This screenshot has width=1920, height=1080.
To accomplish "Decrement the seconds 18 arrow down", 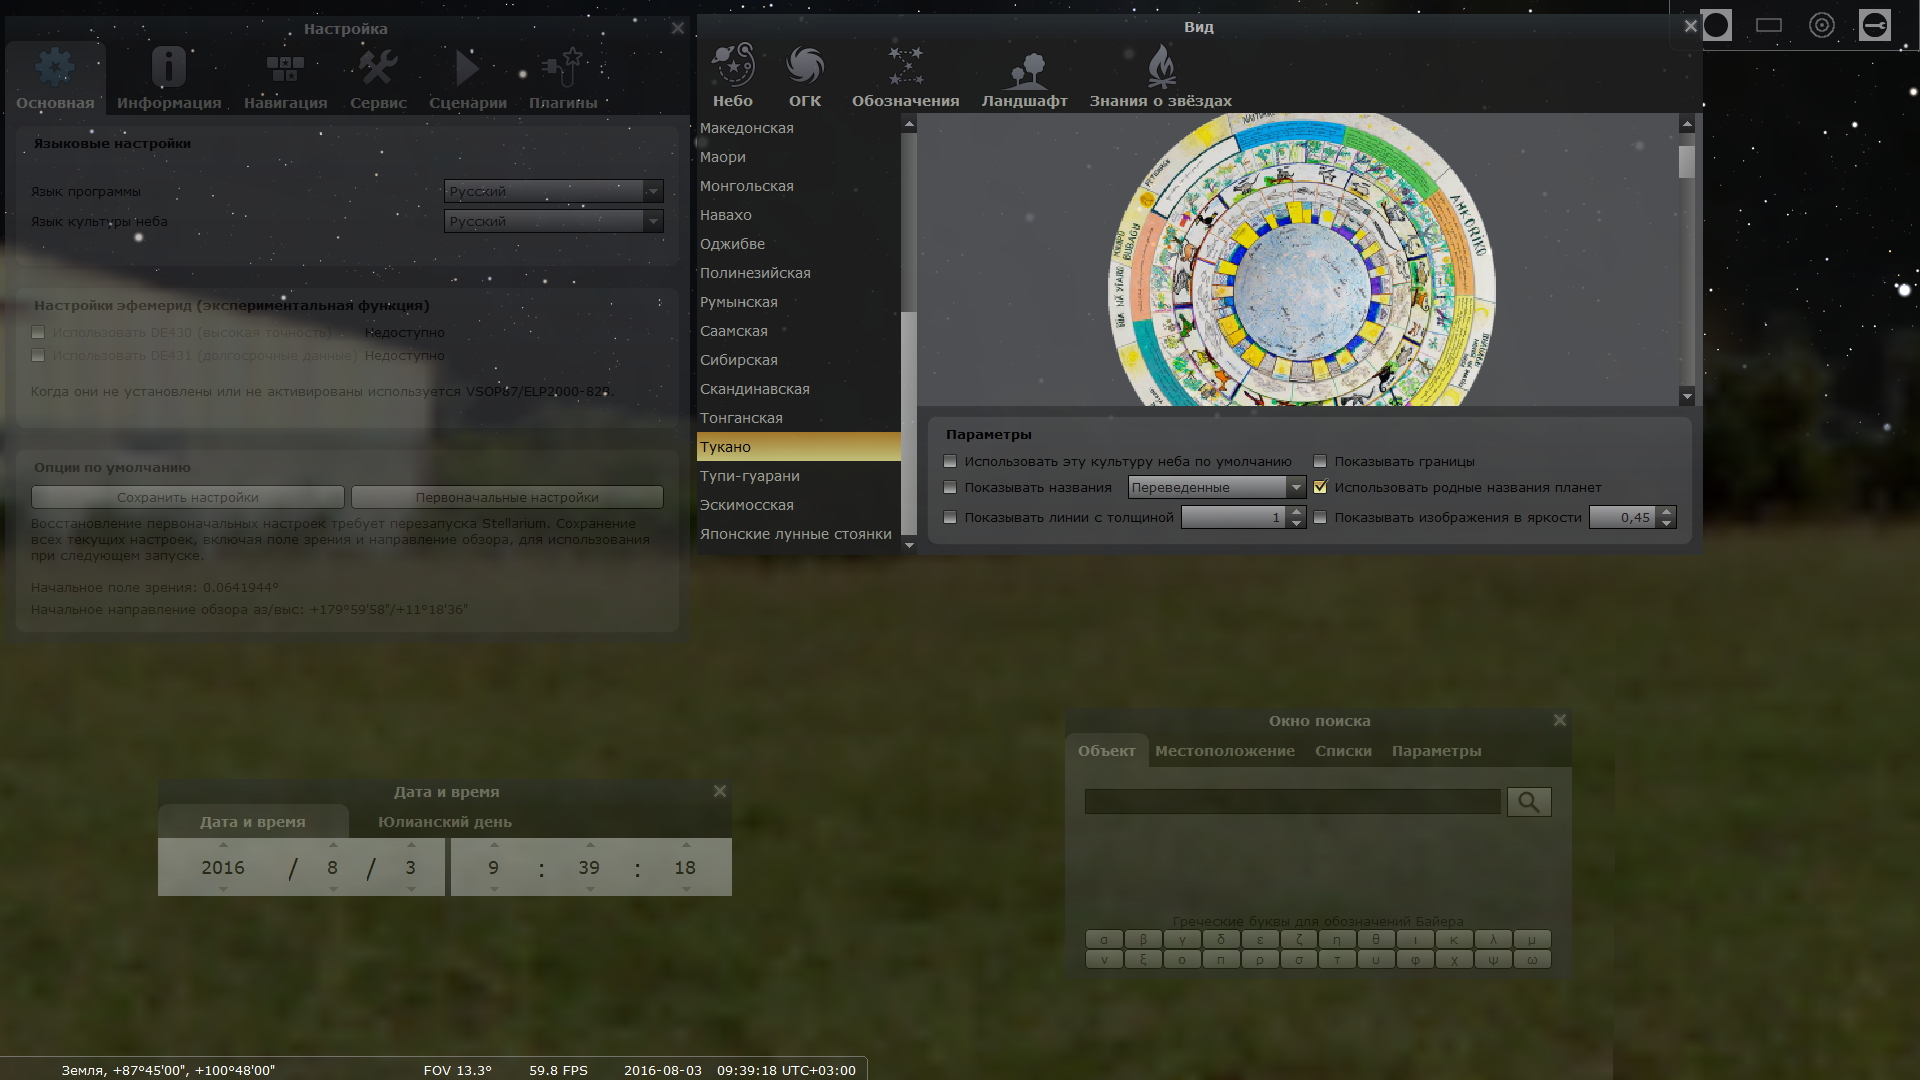I will (x=686, y=889).
